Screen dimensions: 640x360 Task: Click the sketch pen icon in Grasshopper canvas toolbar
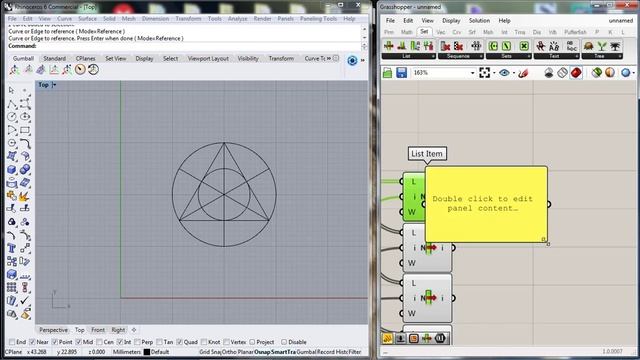click(x=523, y=73)
